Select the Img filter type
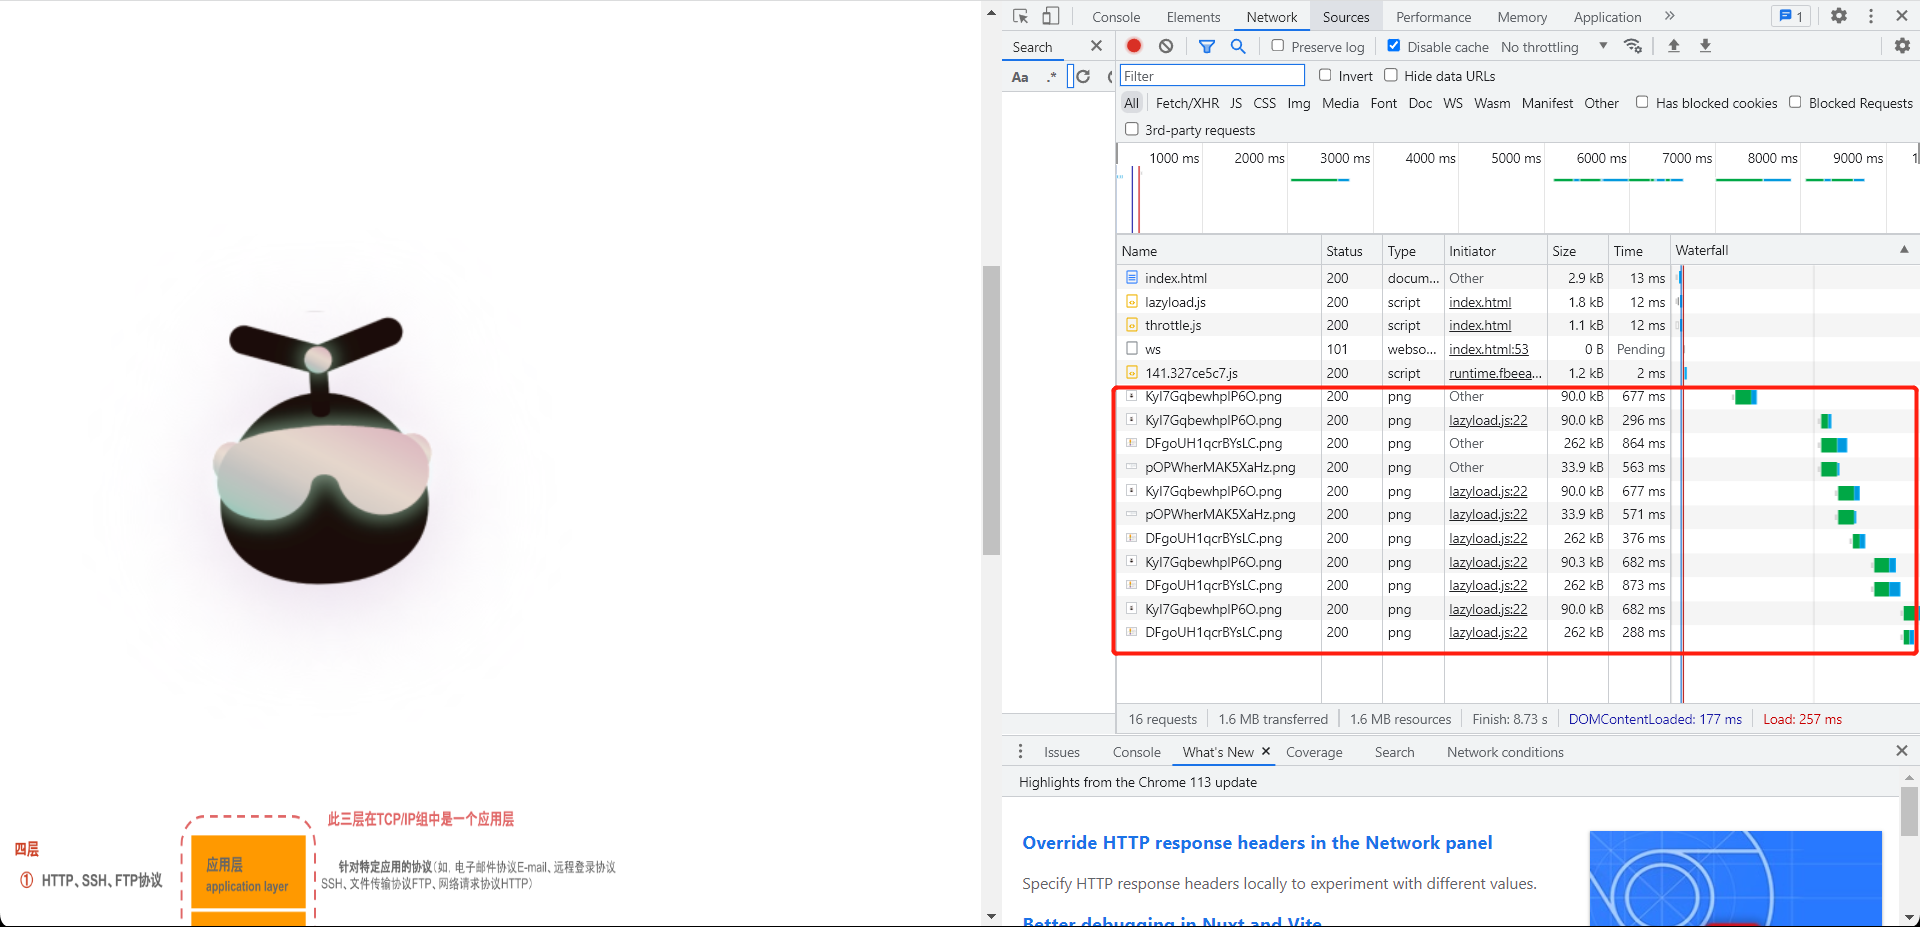The image size is (1920, 927). [1299, 103]
